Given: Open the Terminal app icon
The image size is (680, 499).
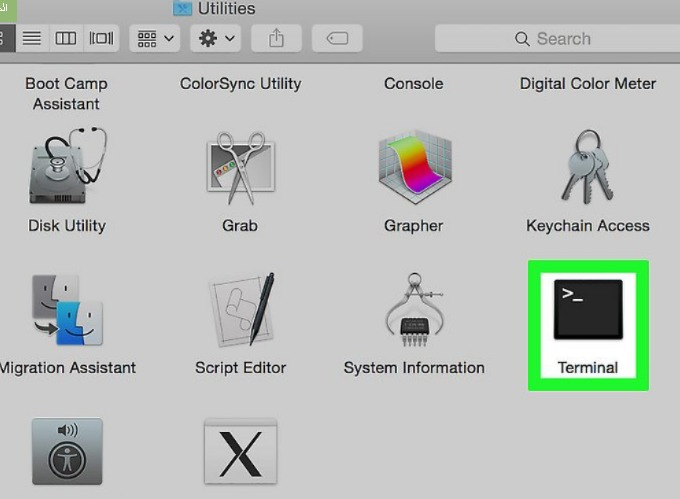Looking at the screenshot, I should pyautogui.click(x=588, y=310).
